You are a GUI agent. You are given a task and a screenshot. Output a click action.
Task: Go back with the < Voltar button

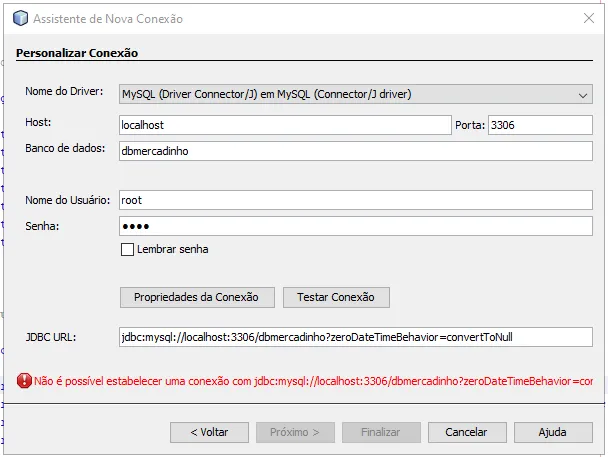pyautogui.click(x=209, y=432)
